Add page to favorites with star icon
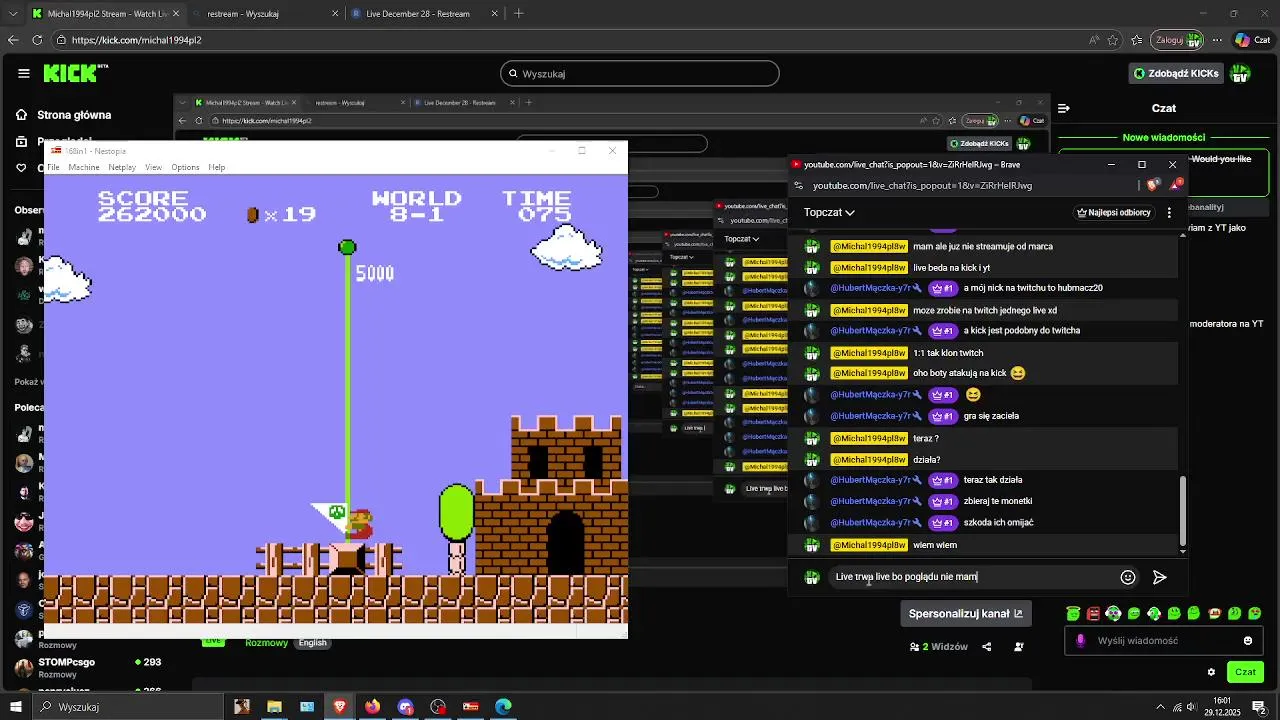The height and width of the screenshot is (720, 1280). [1113, 40]
